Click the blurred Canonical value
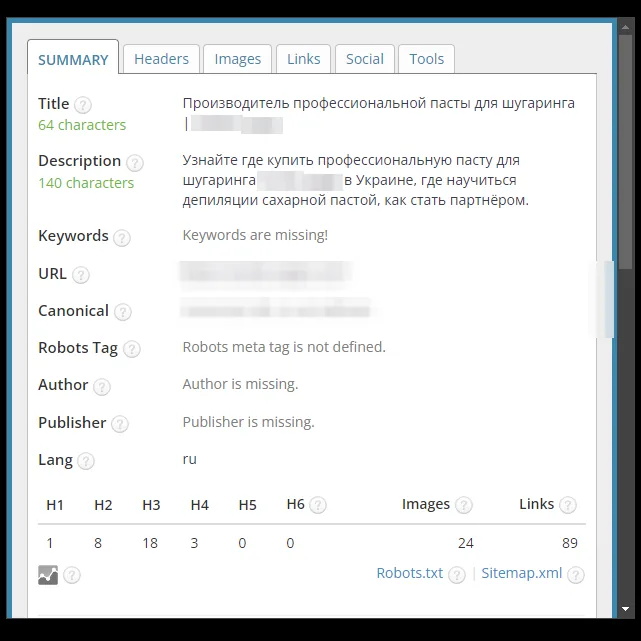The height and width of the screenshot is (641, 641). pos(276,309)
